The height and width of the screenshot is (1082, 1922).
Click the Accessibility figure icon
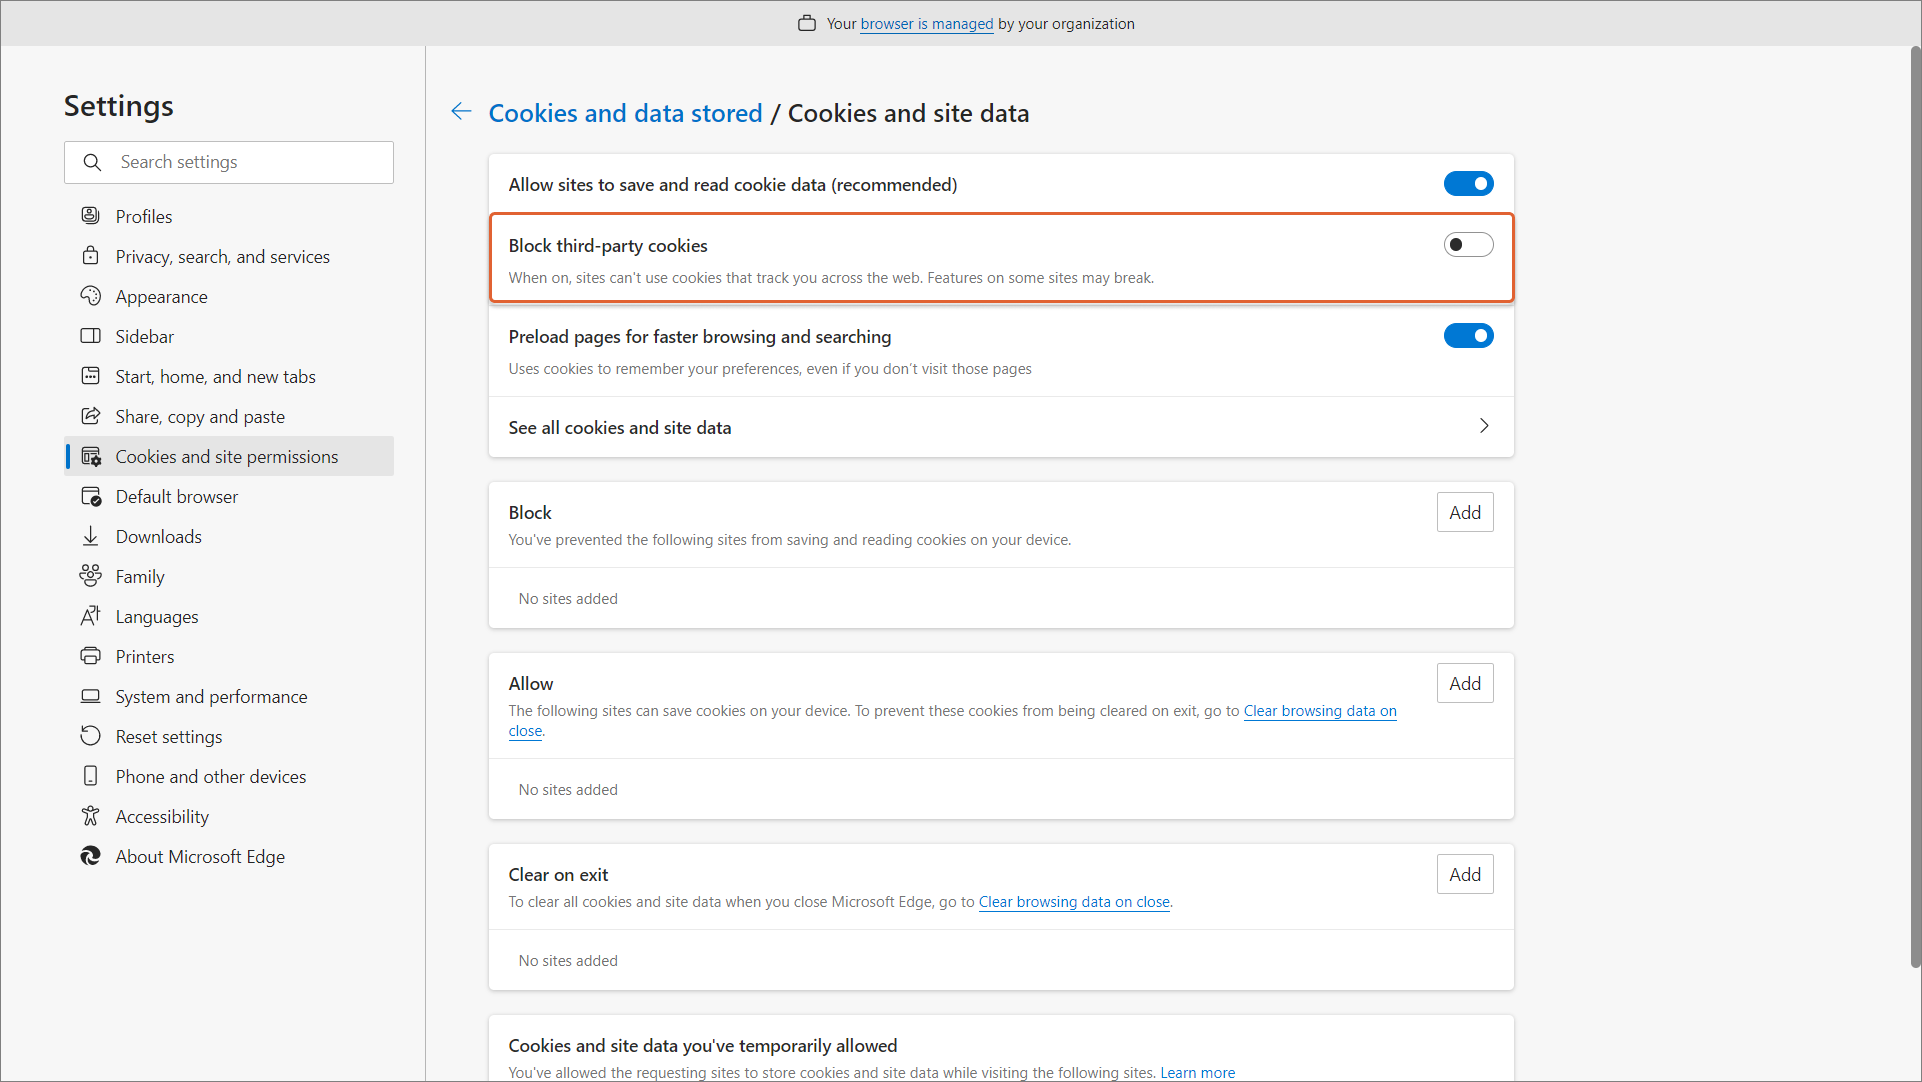pyautogui.click(x=91, y=816)
